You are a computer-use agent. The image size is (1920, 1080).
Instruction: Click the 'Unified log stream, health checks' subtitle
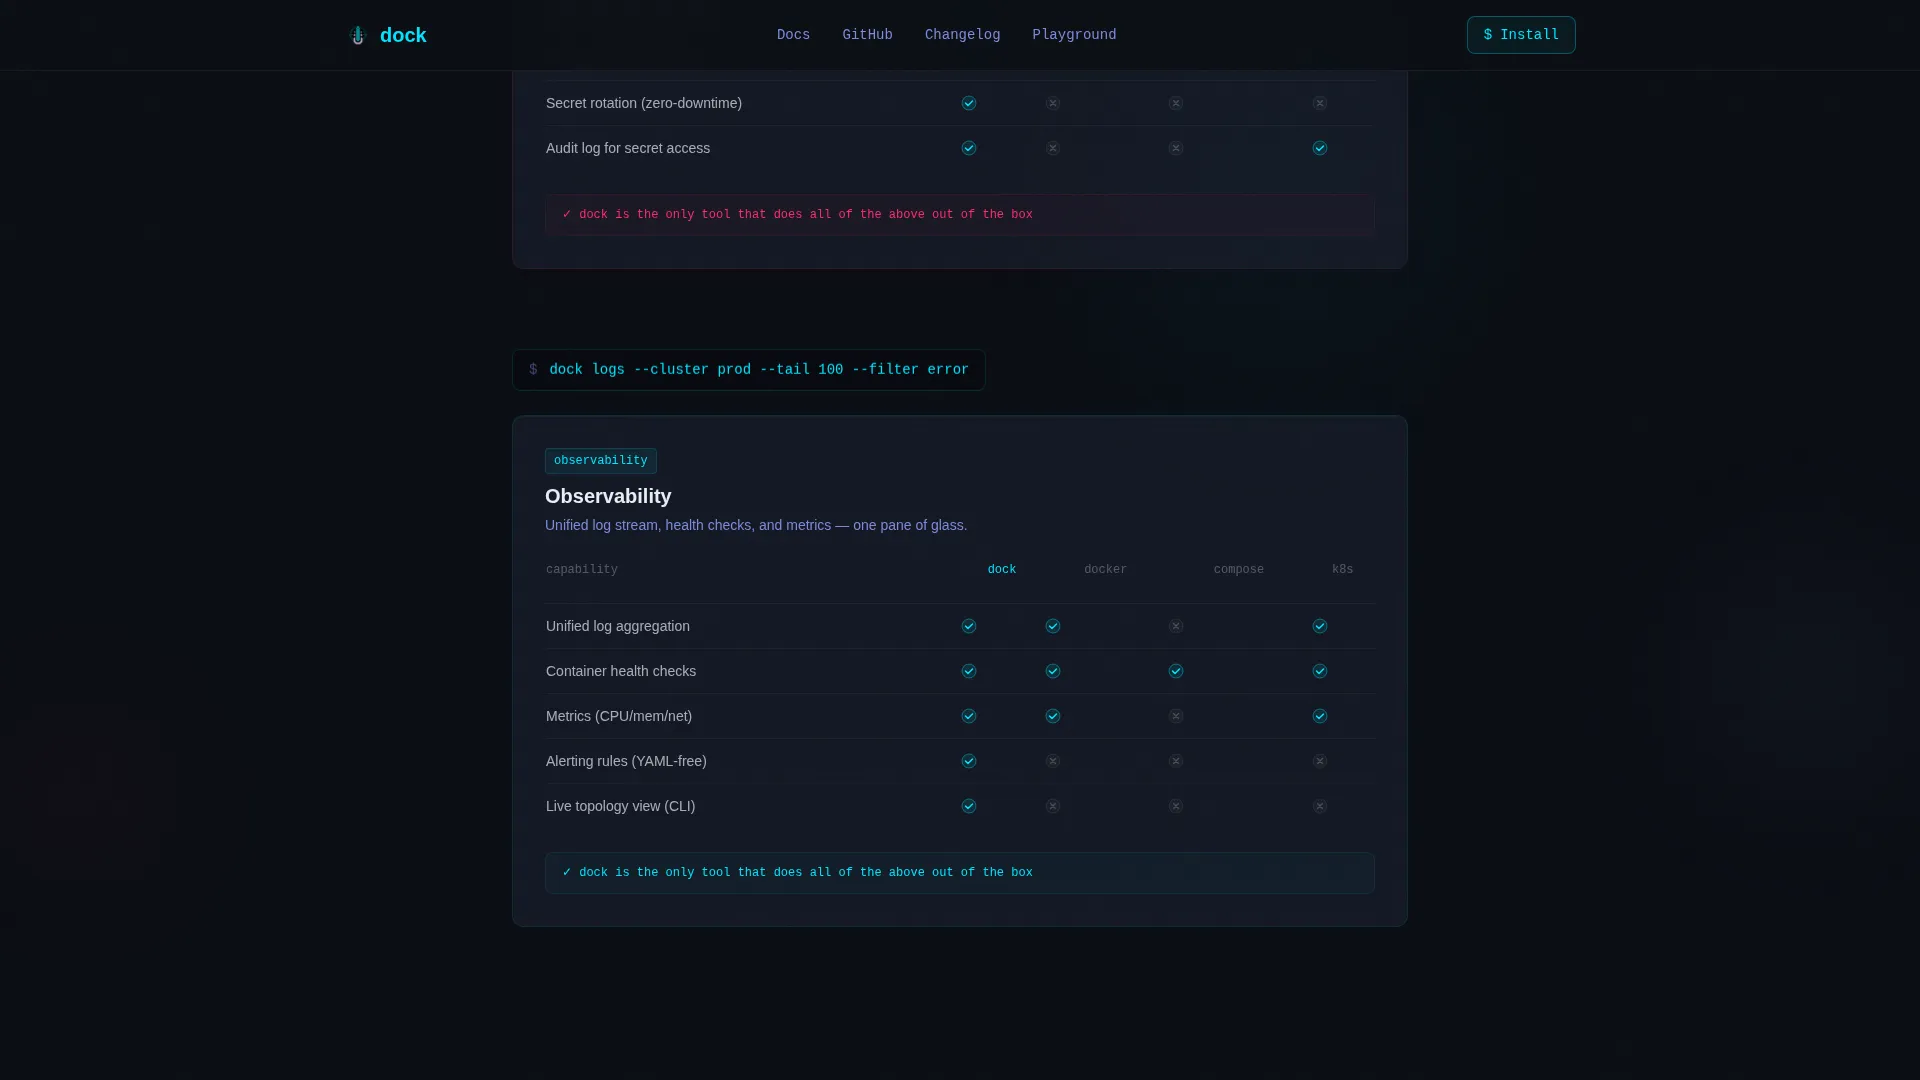tap(756, 525)
